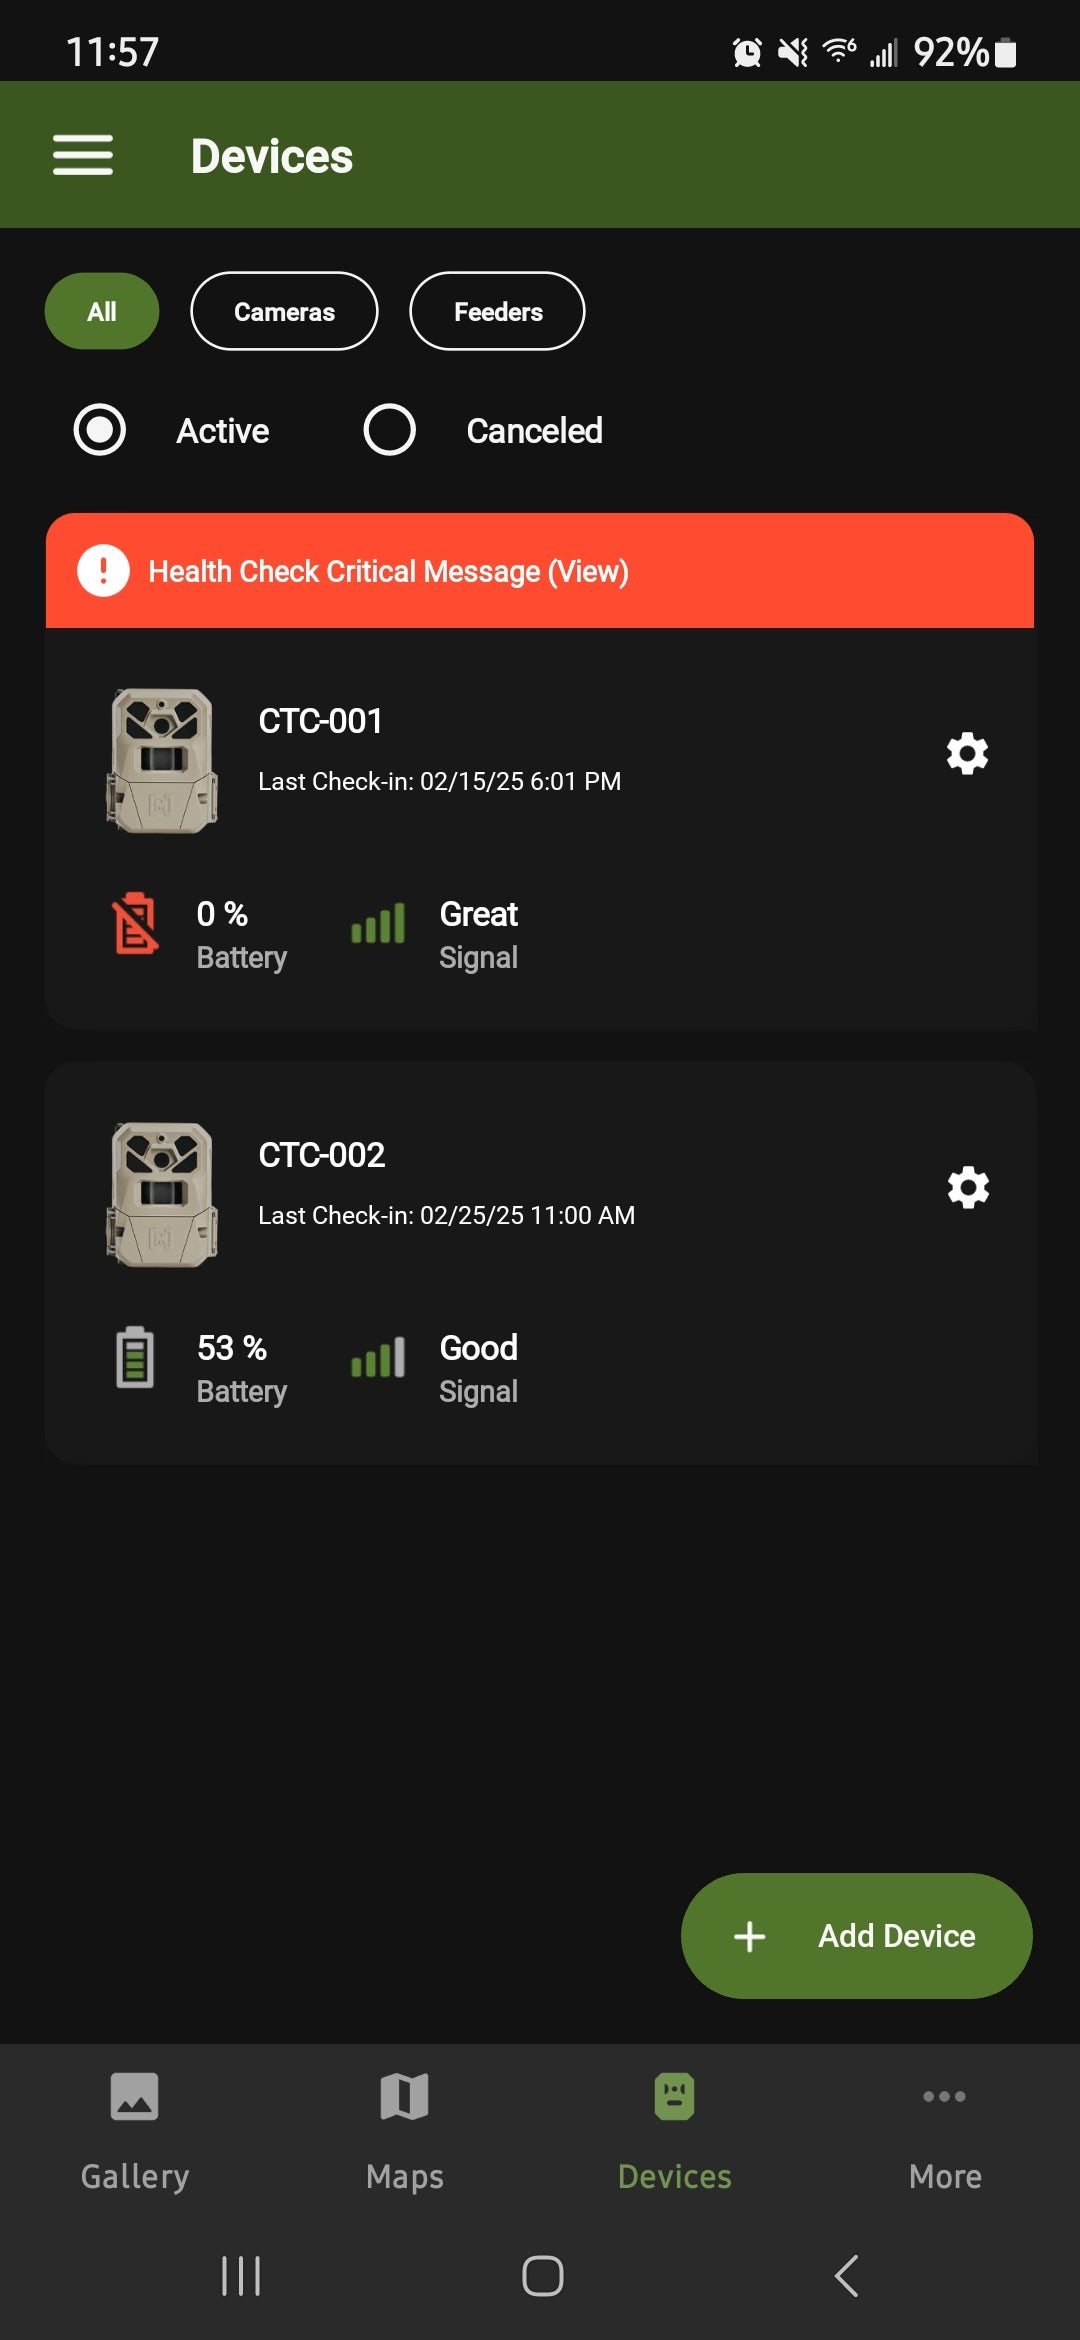Tap the critical alert exclamation icon
Image resolution: width=1080 pixels, height=2340 pixels.
click(104, 571)
